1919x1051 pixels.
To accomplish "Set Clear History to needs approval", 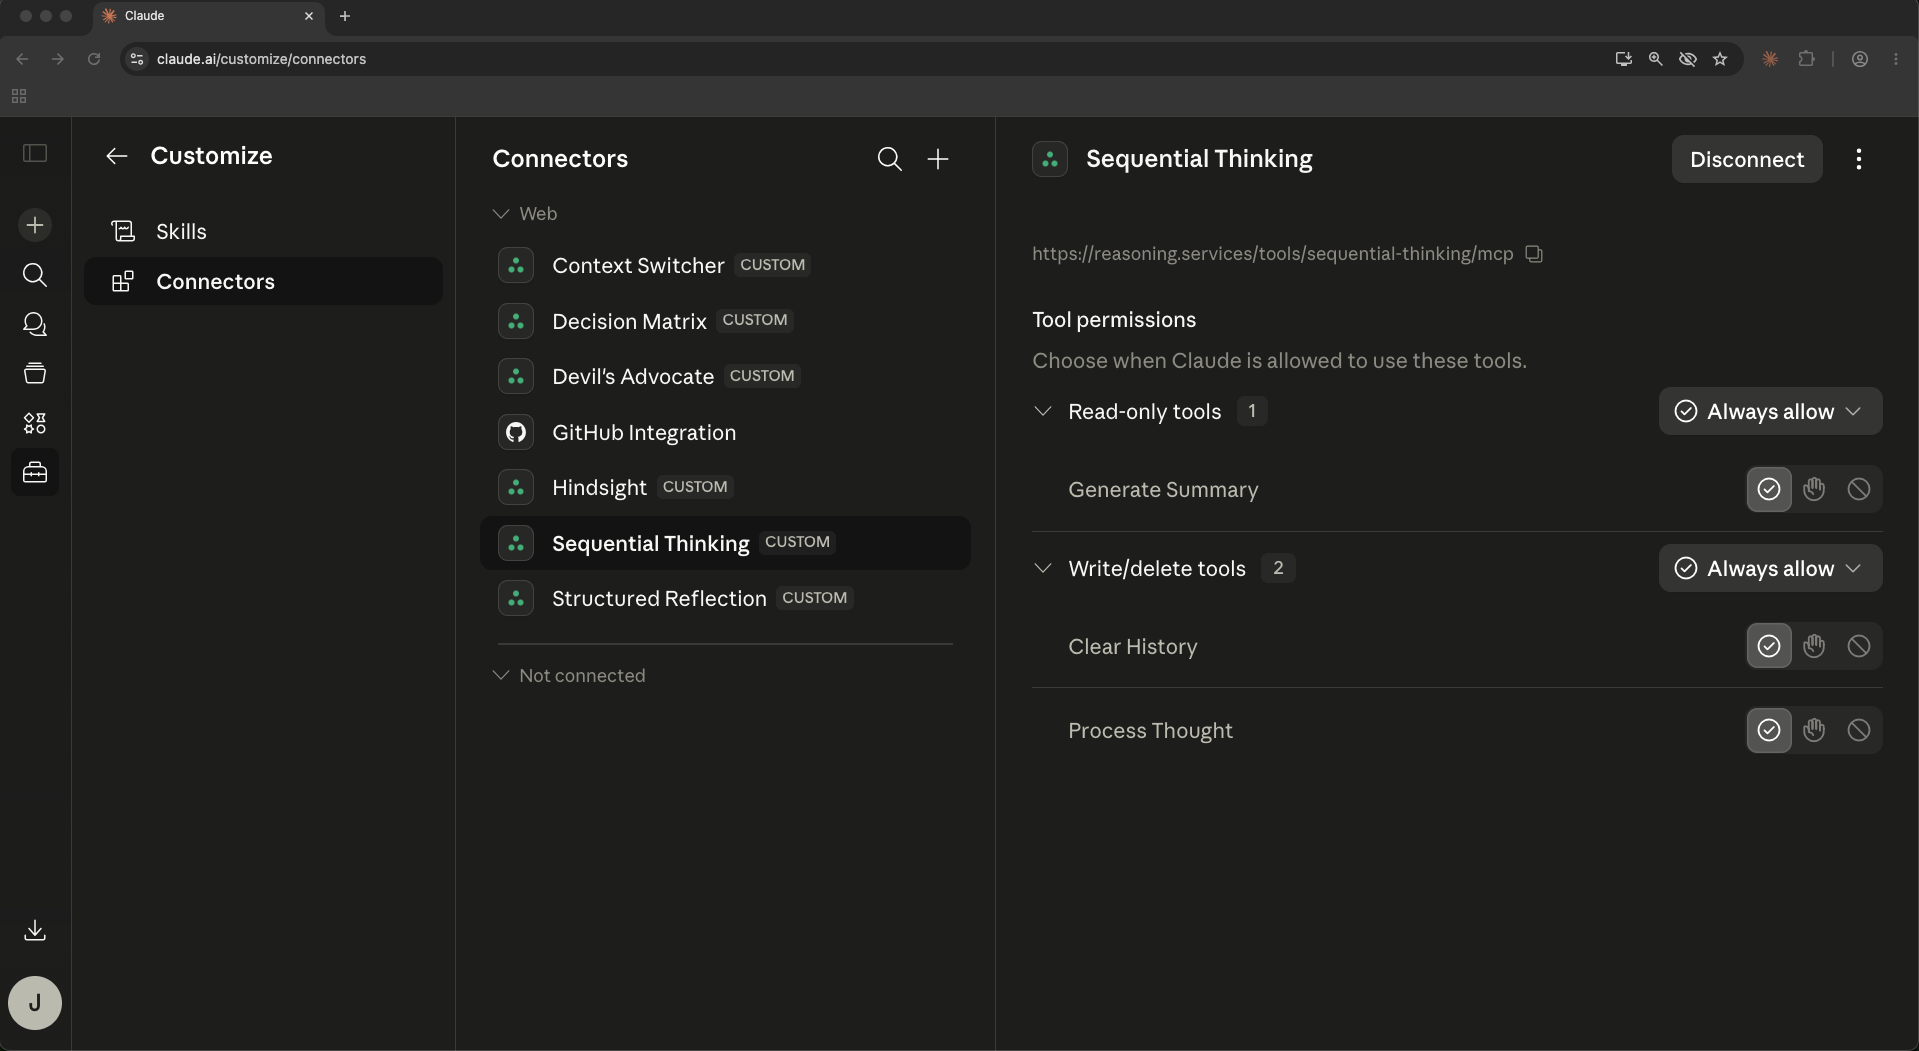I will (1814, 646).
